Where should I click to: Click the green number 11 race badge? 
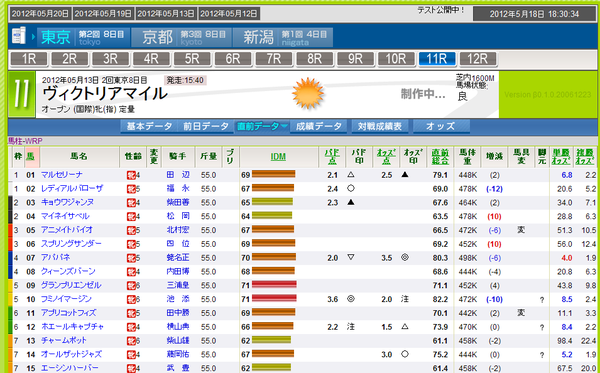pos(21,94)
